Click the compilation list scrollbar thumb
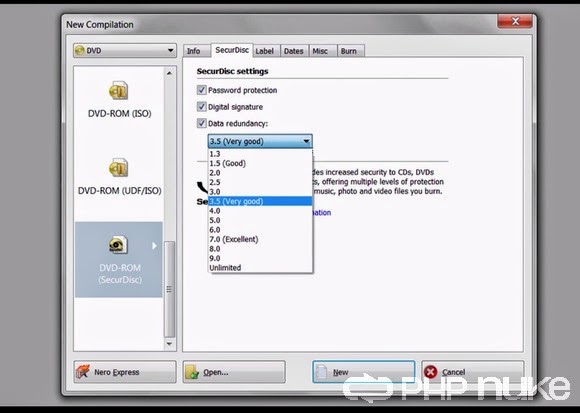 coord(169,289)
